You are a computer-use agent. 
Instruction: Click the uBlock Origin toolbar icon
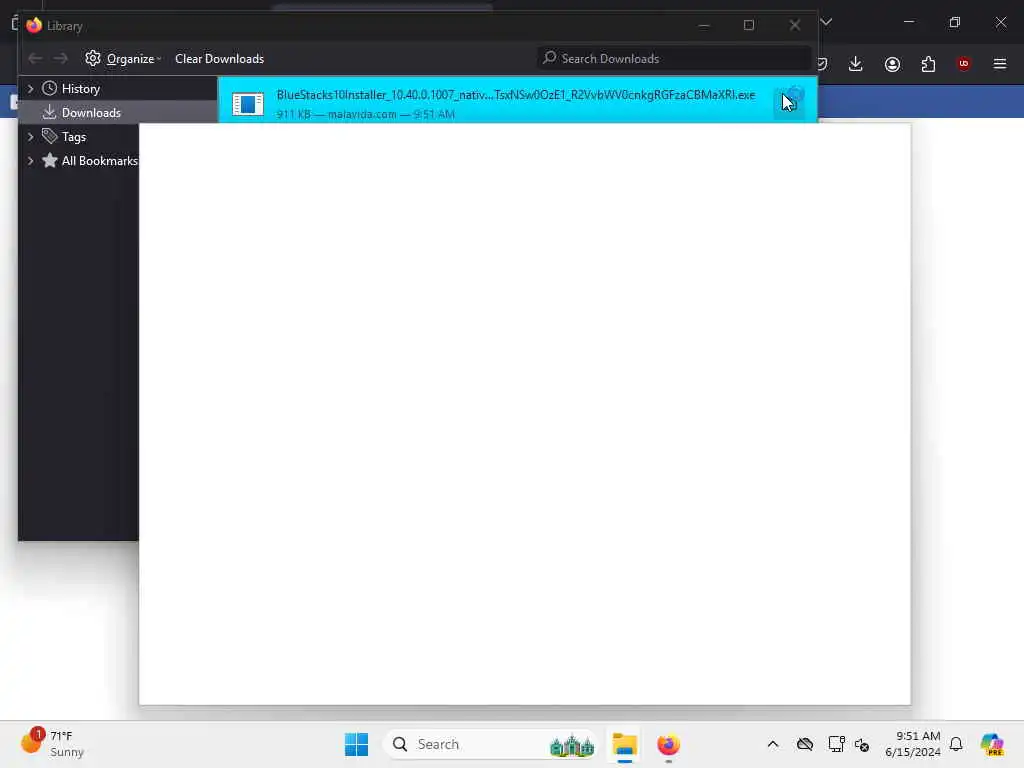(x=963, y=64)
